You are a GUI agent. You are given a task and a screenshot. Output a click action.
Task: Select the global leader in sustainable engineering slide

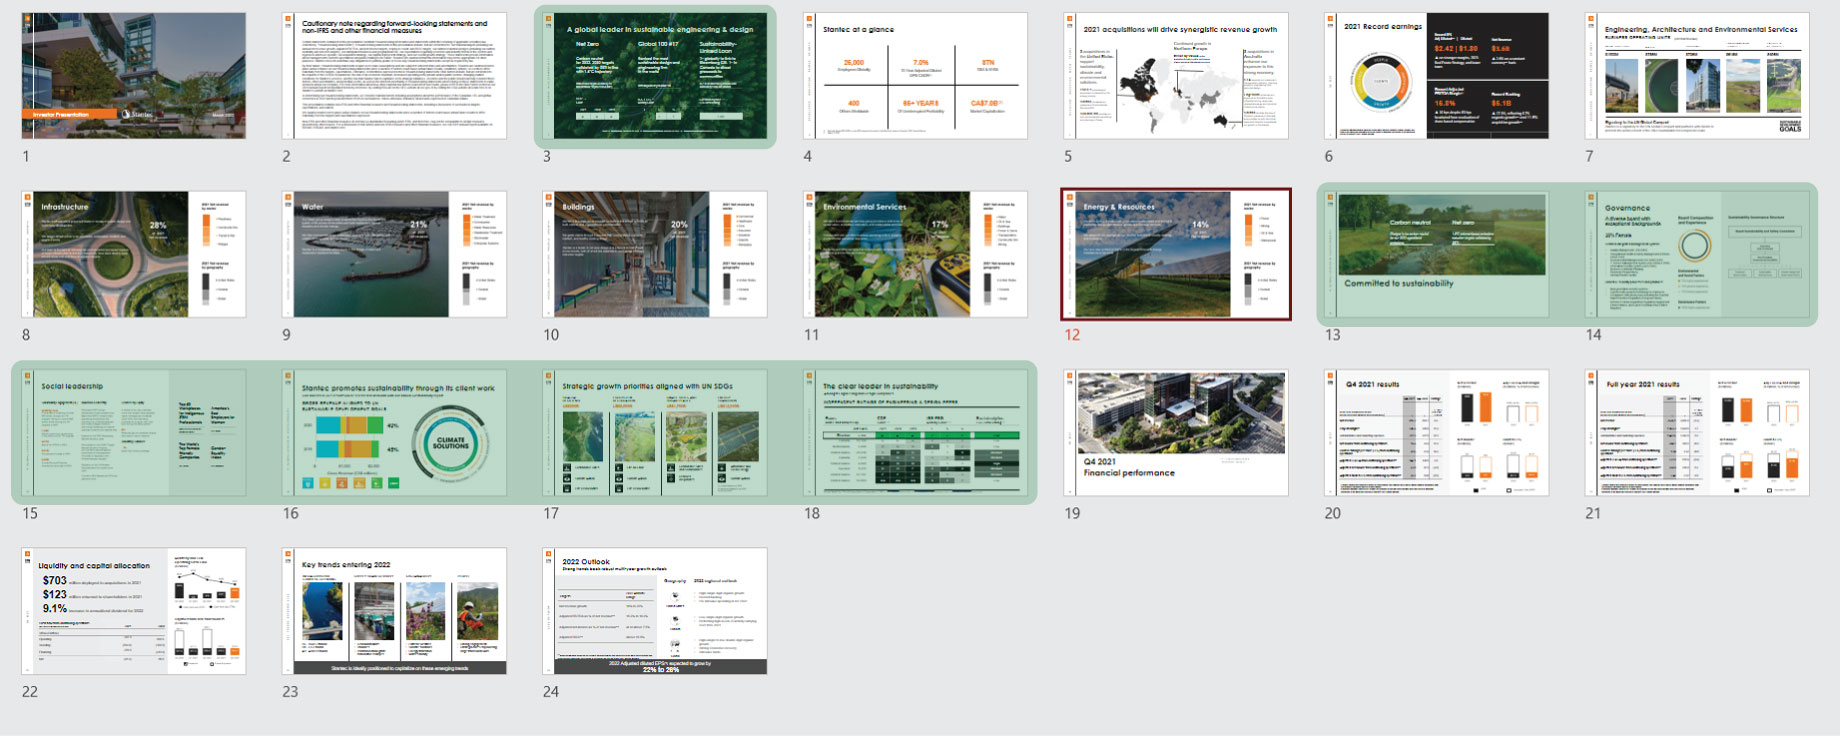(x=655, y=76)
